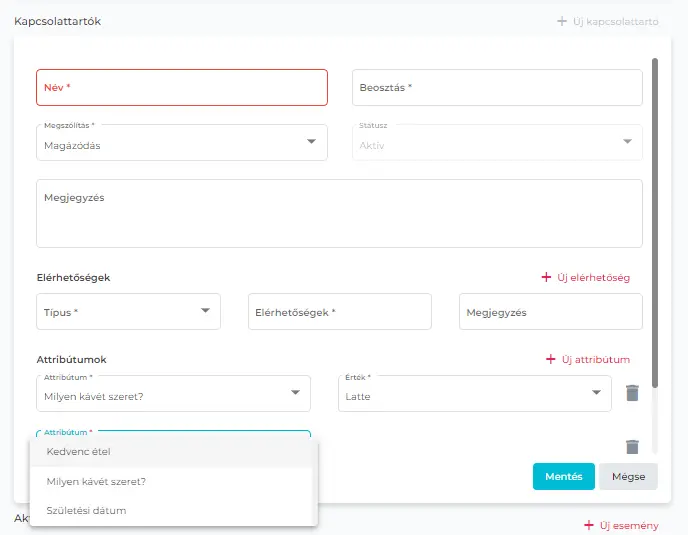The width and height of the screenshot is (688, 535).
Task: Click the plus icon for Új kapcsolattartó
Action: [561, 21]
